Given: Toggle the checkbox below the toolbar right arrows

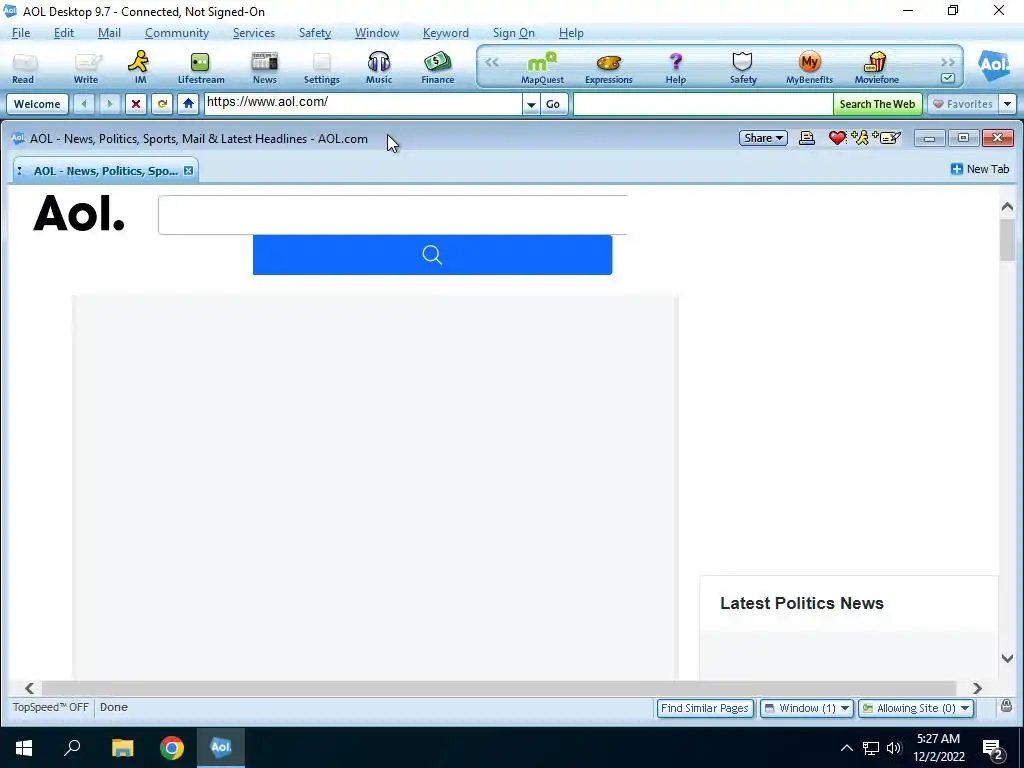Looking at the screenshot, I should point(948,78).
